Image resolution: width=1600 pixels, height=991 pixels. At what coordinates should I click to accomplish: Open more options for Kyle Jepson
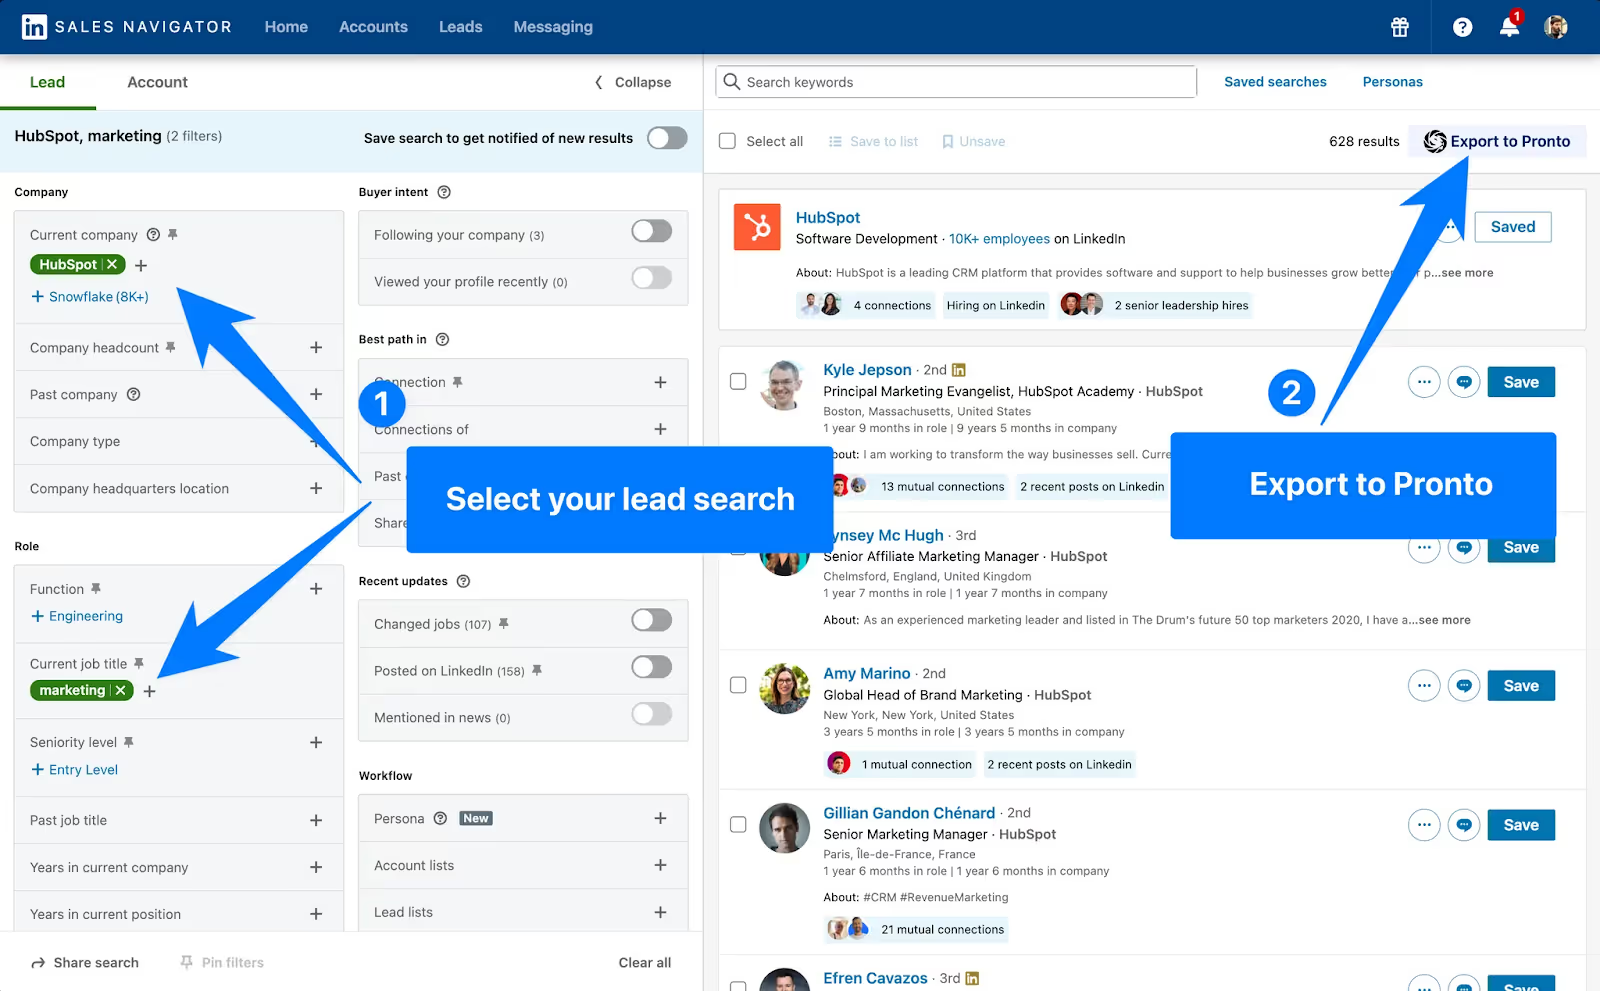point(1424,382)
